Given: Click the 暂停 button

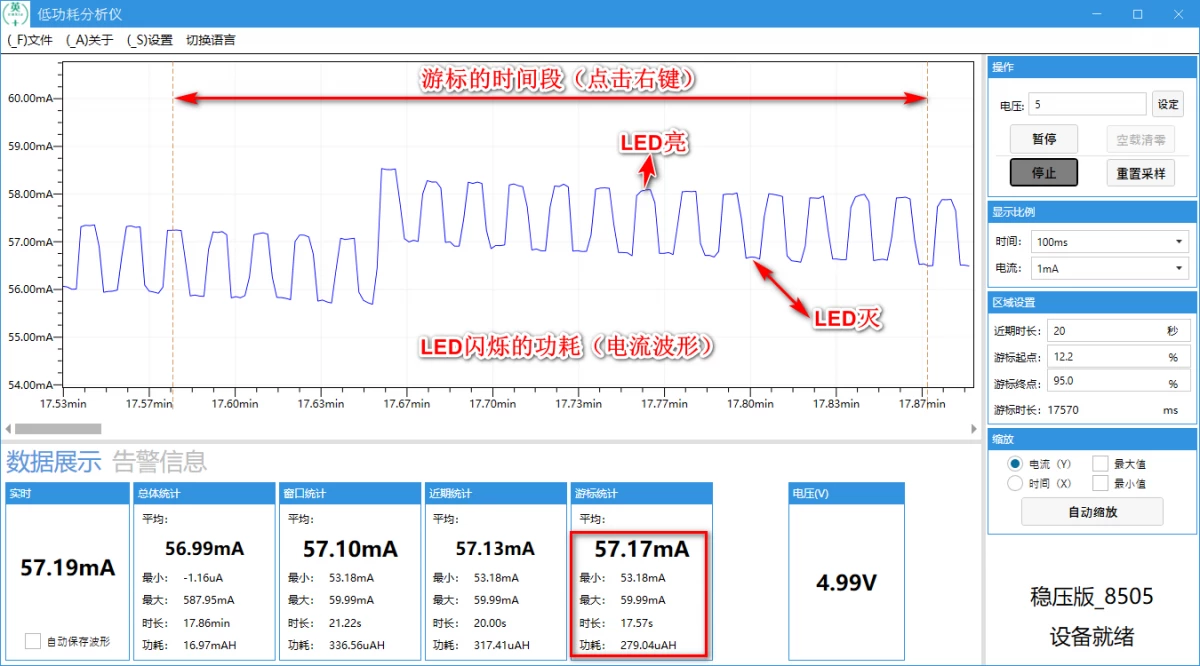Looking at the screenshot, I should [x=1044, y=139].
